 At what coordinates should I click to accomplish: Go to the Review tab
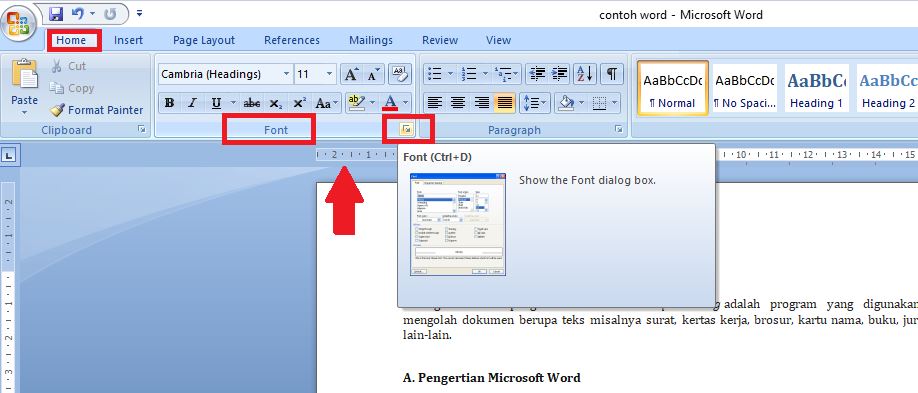(x=440, y=40)
